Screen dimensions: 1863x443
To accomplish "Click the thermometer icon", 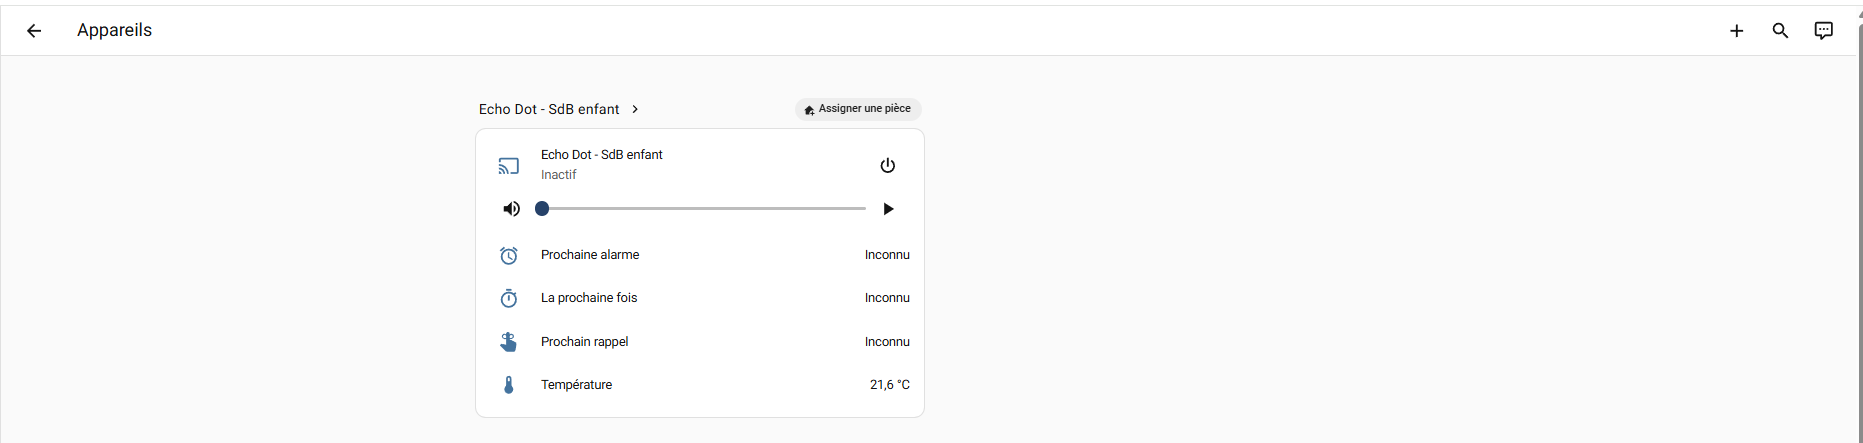I will coord(509,385).
